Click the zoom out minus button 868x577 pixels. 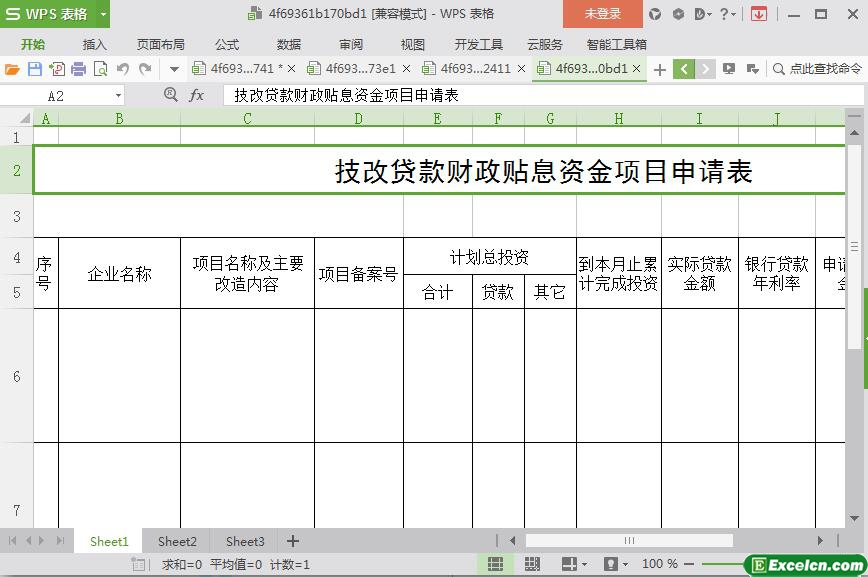pyautogui.click(x=690, y=564)
